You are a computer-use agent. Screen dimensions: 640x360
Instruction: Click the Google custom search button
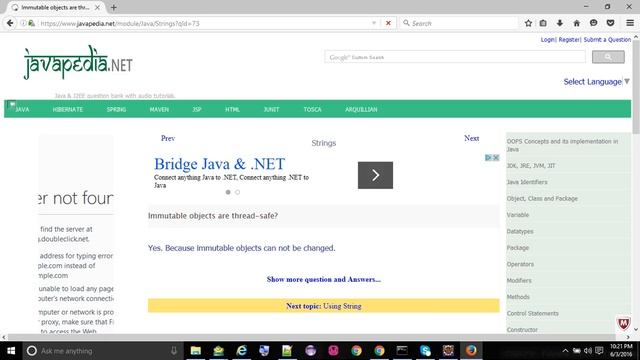(608, 57)
